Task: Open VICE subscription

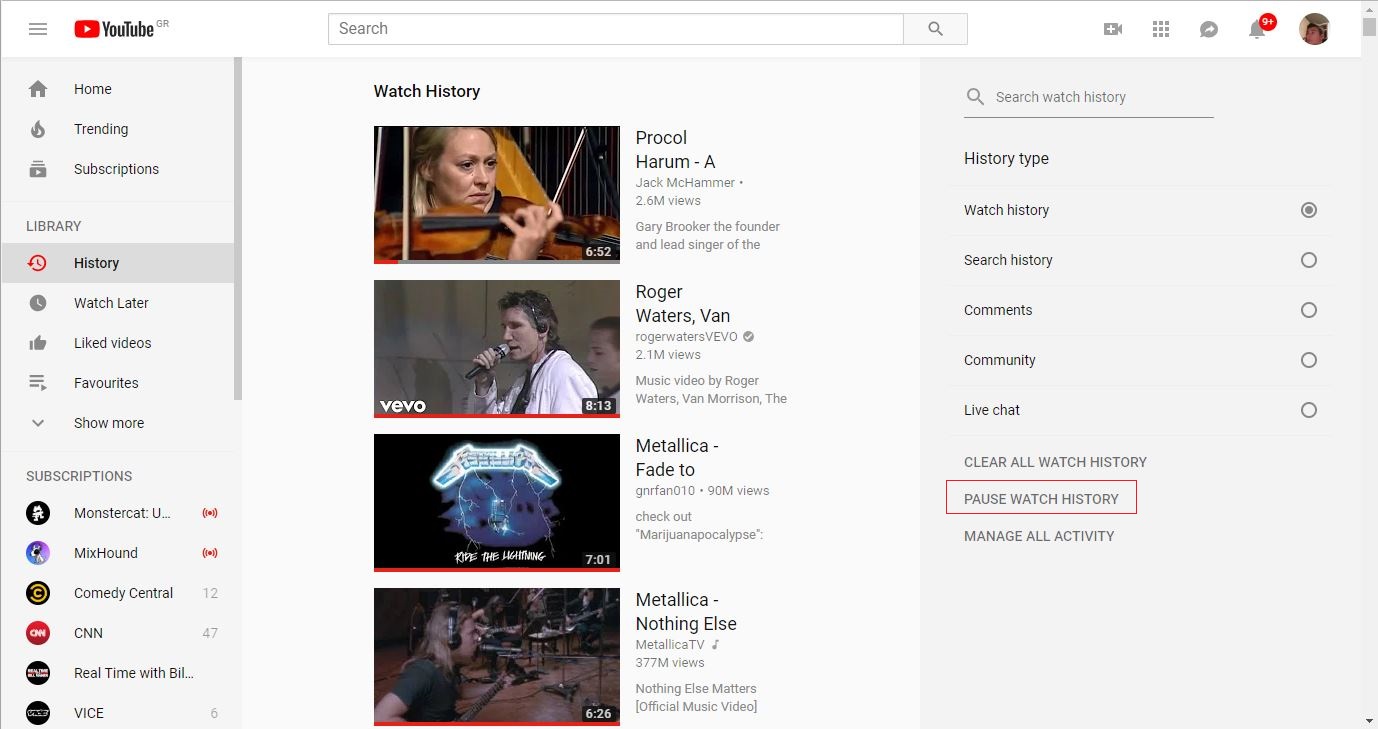Action: 117,713
